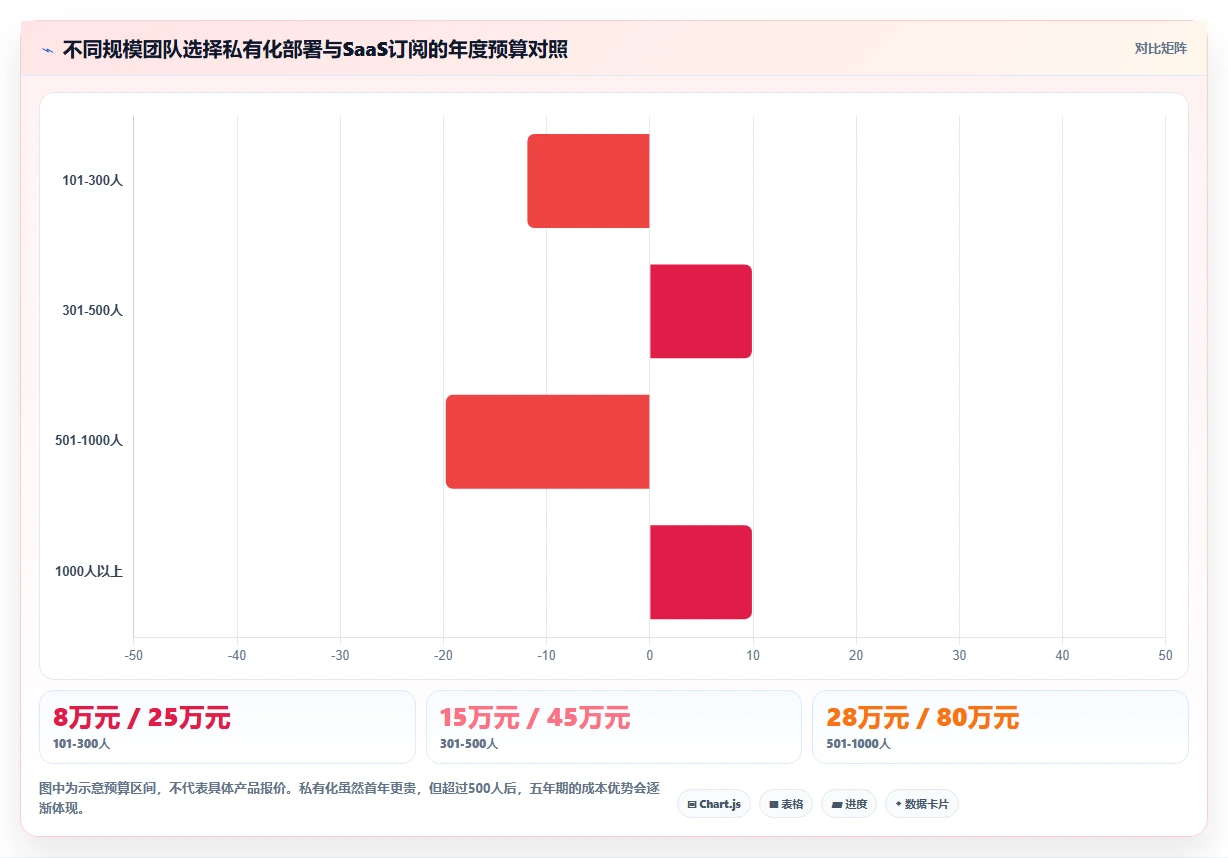1228x858 pixels.
Task: Click the footnote starting with 图中为示意预算区间
Action: tap(349, 798)
